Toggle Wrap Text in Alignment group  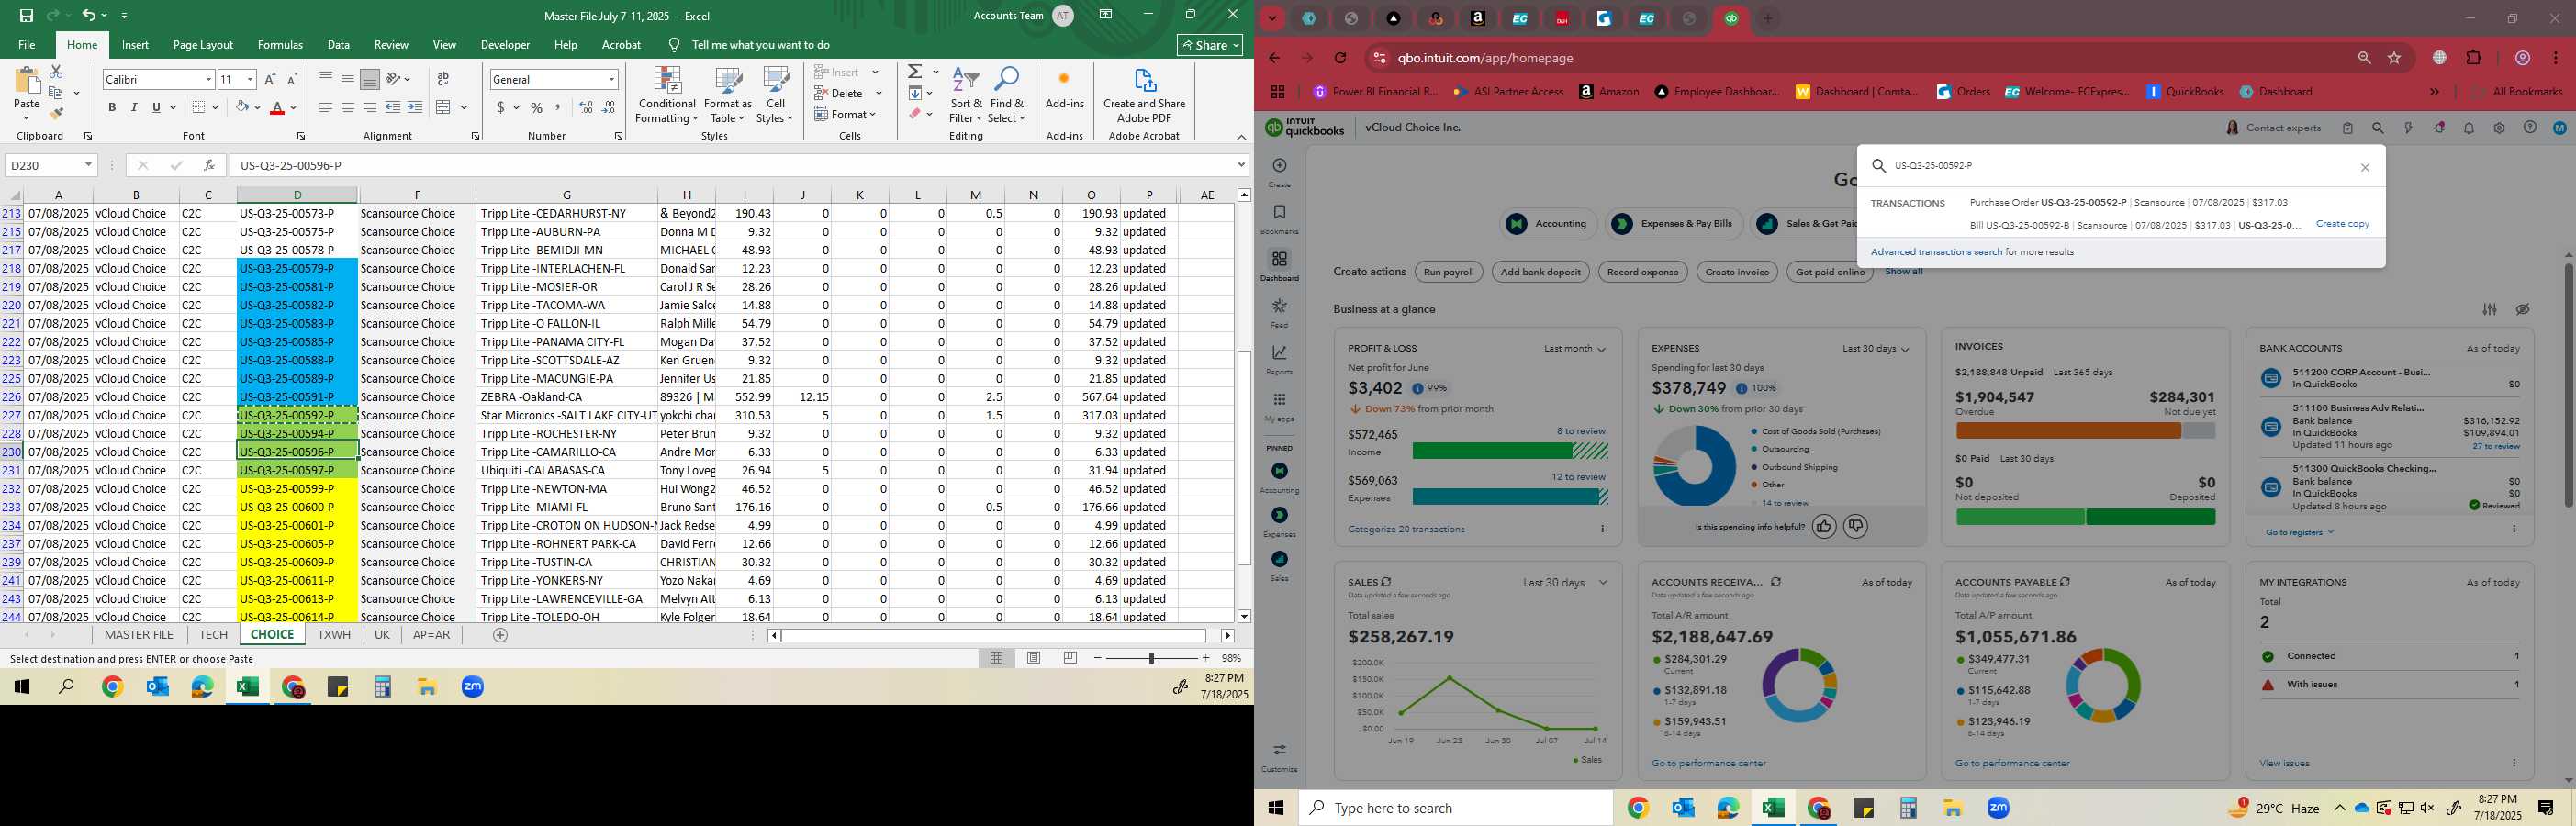[443, 79]
